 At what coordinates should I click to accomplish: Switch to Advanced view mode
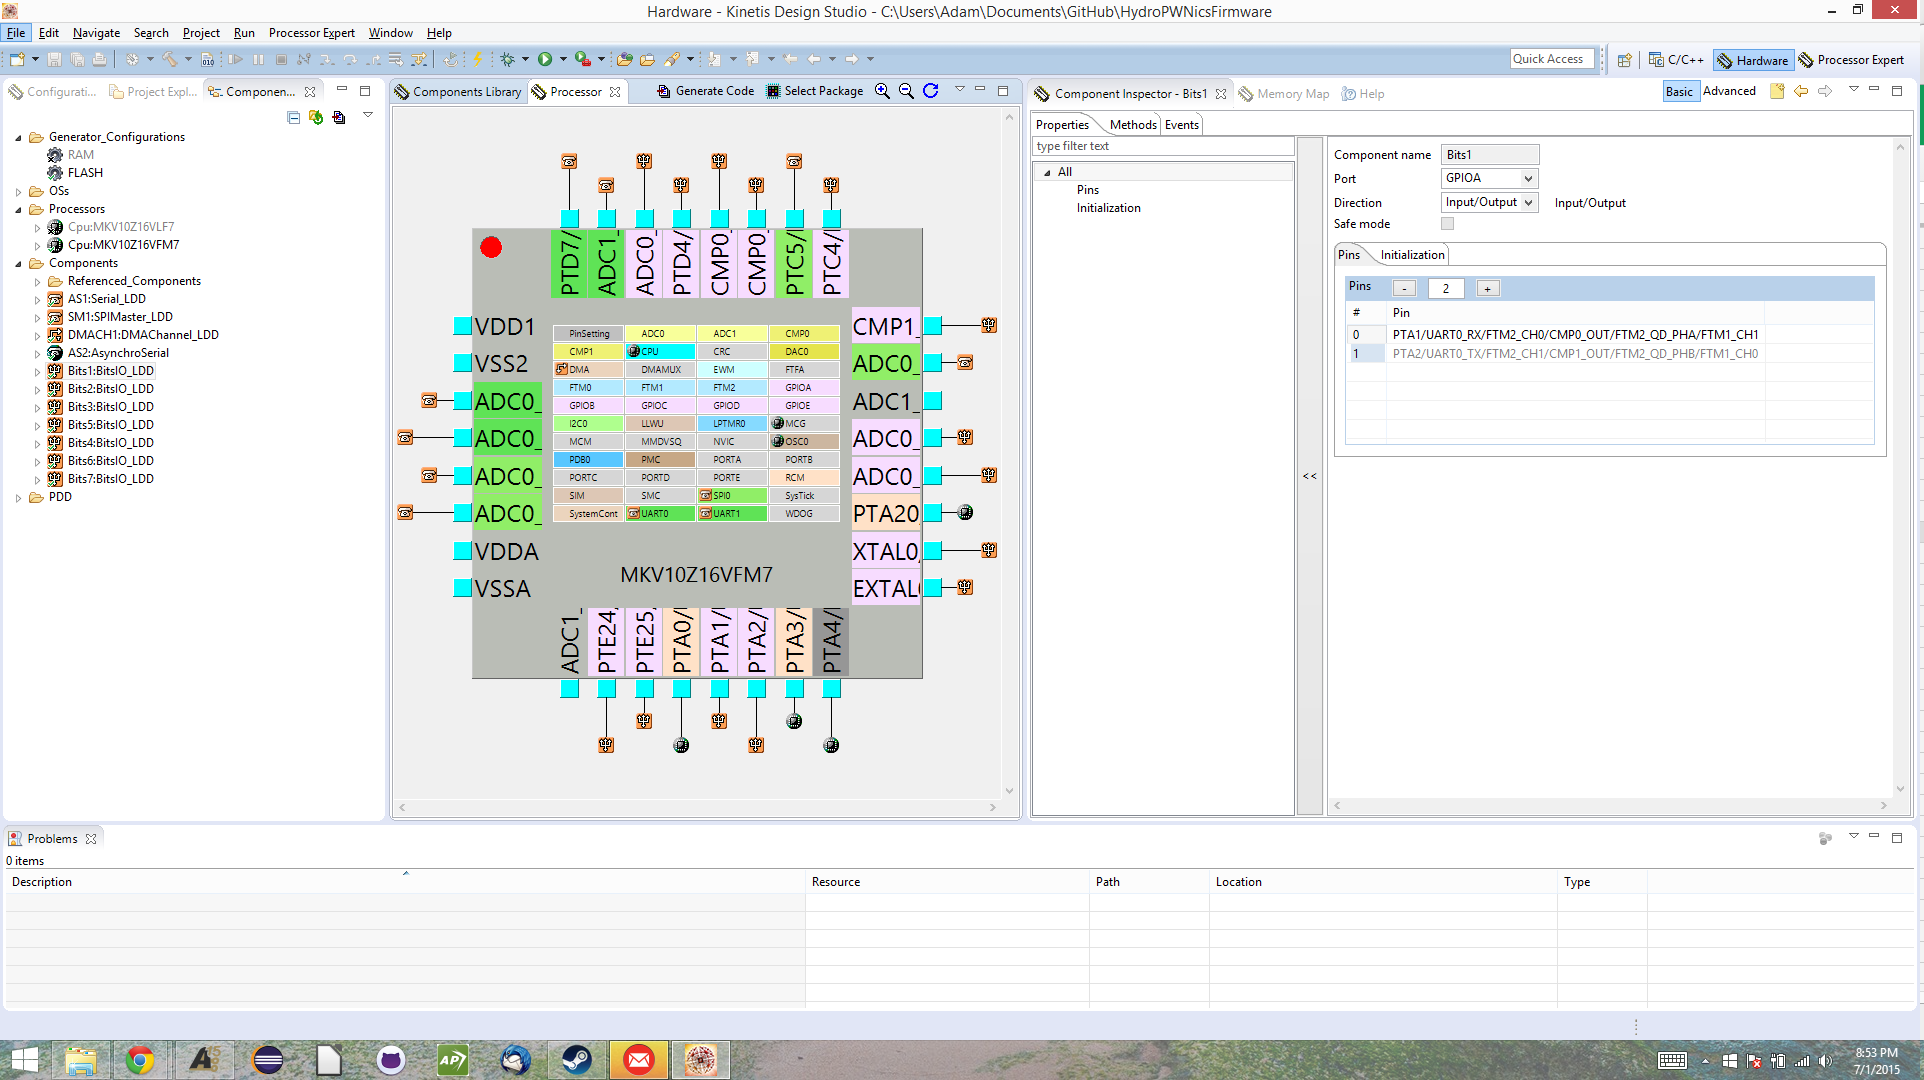(x=1729, y=91)
